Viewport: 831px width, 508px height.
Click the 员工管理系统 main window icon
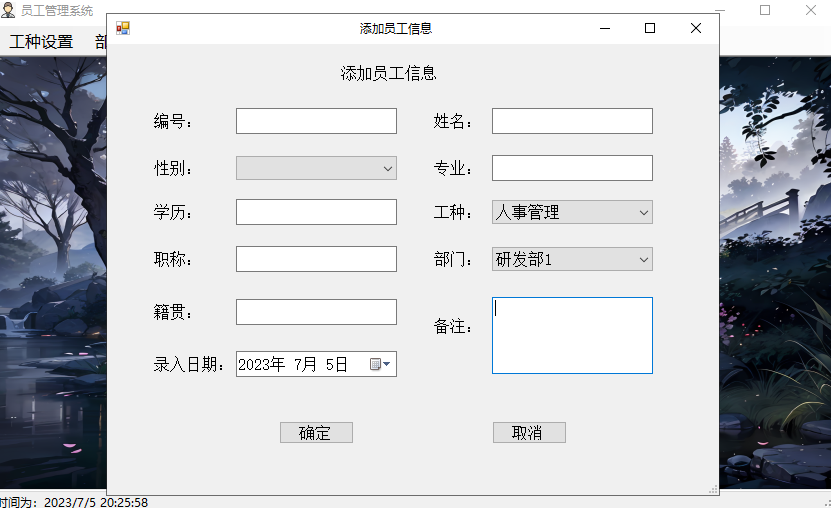(9, 10)
